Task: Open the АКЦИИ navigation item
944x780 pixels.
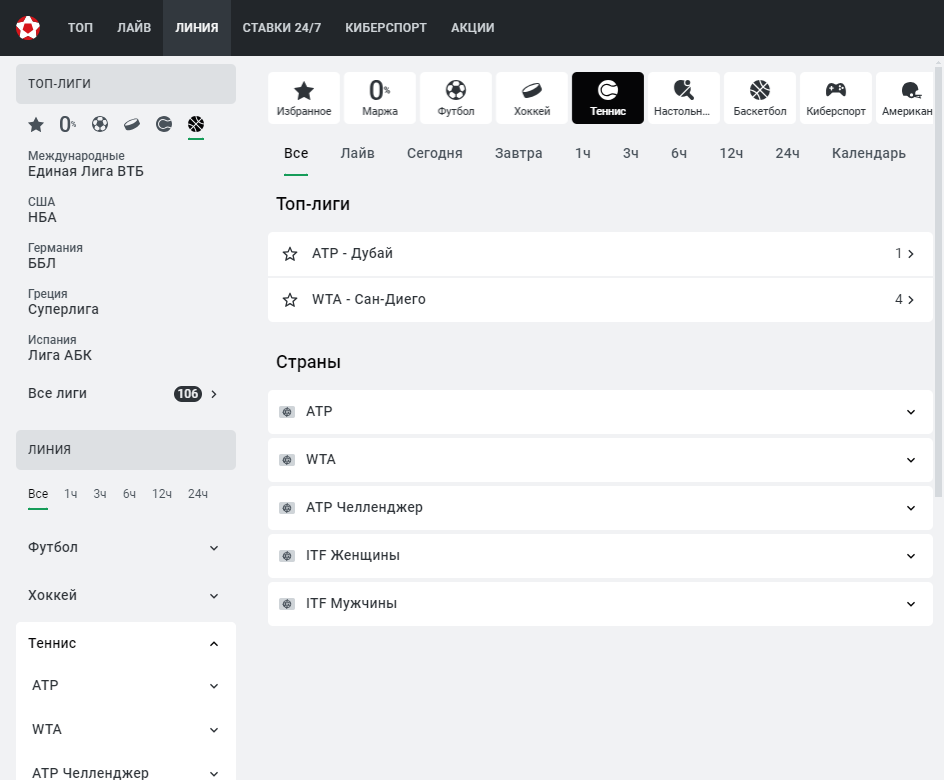Action: pos(473,28)
